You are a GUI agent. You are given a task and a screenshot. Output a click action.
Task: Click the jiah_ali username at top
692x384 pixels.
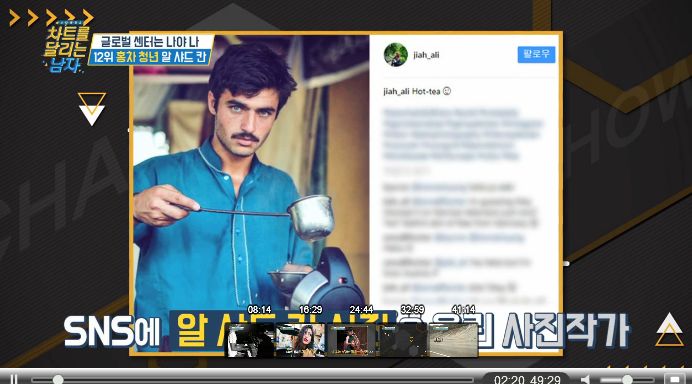(x=426, y=55)
